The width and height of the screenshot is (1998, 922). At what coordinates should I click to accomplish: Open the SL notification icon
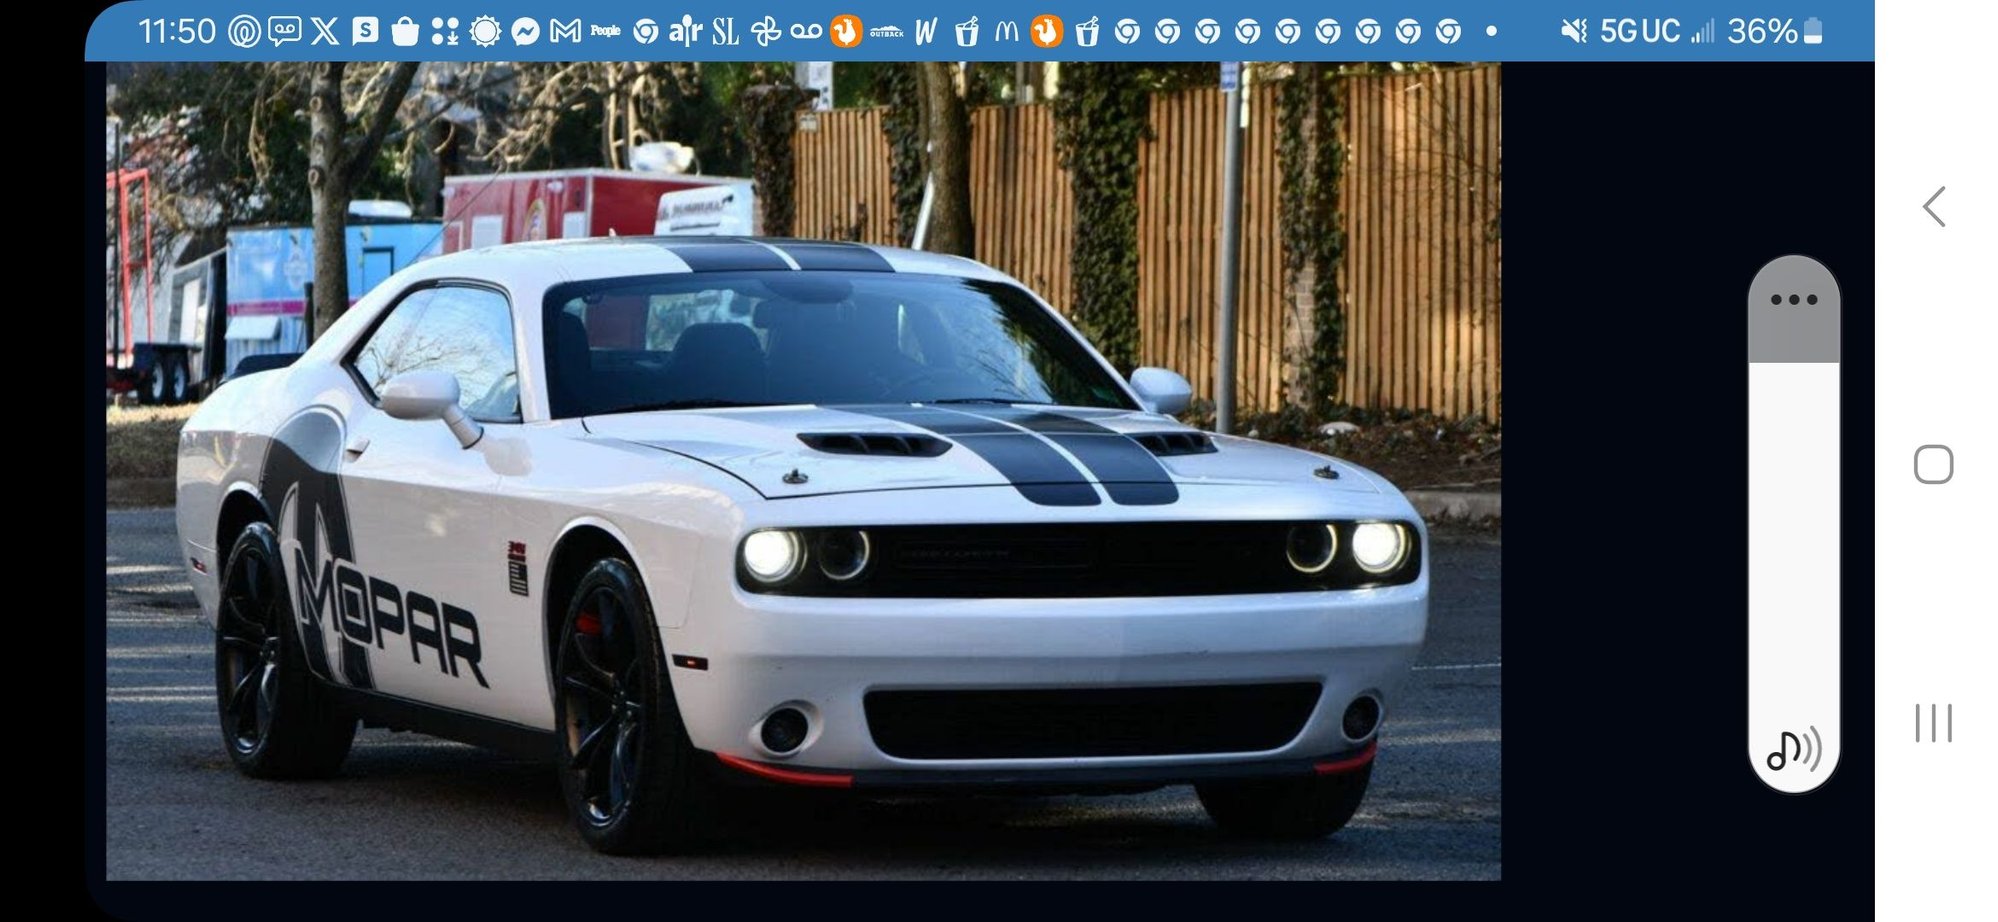(725, 32)
